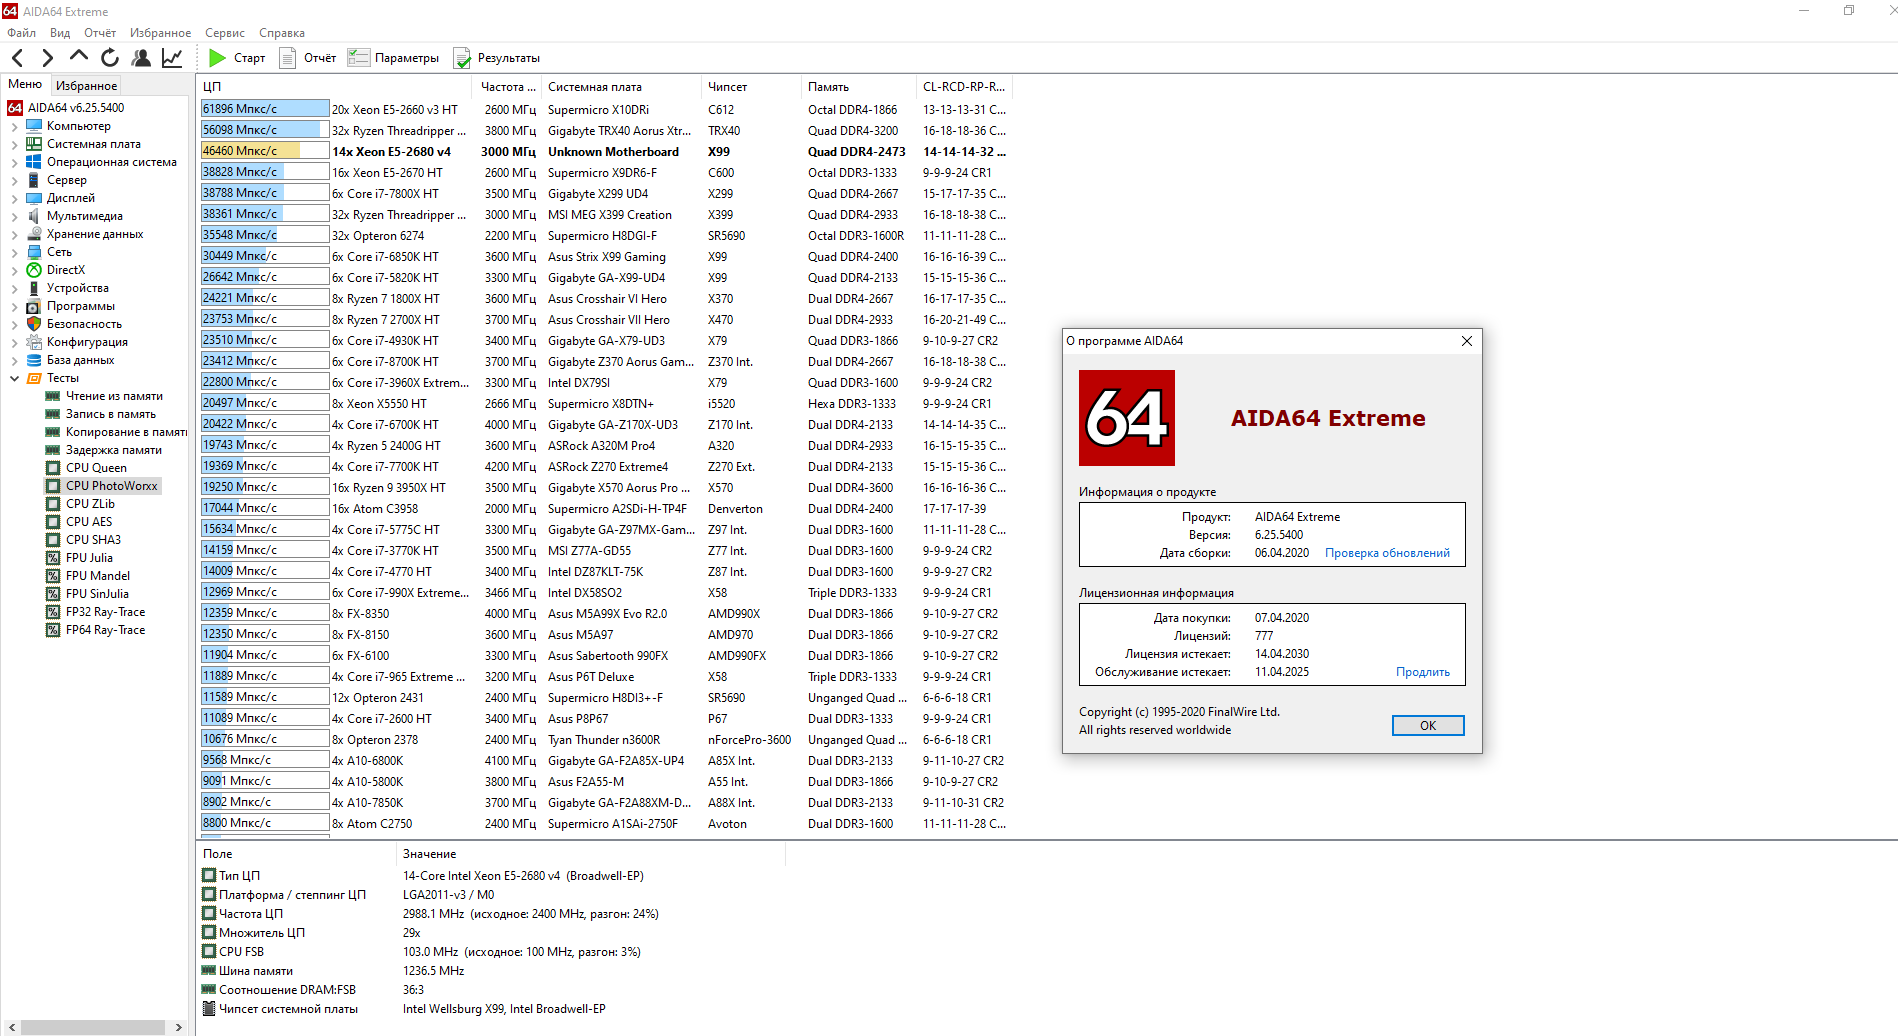The height and width of the screenshot is (1036, 1898).
Task: Expand the Операционная система tree node
Action: click(x=14, y=163)
